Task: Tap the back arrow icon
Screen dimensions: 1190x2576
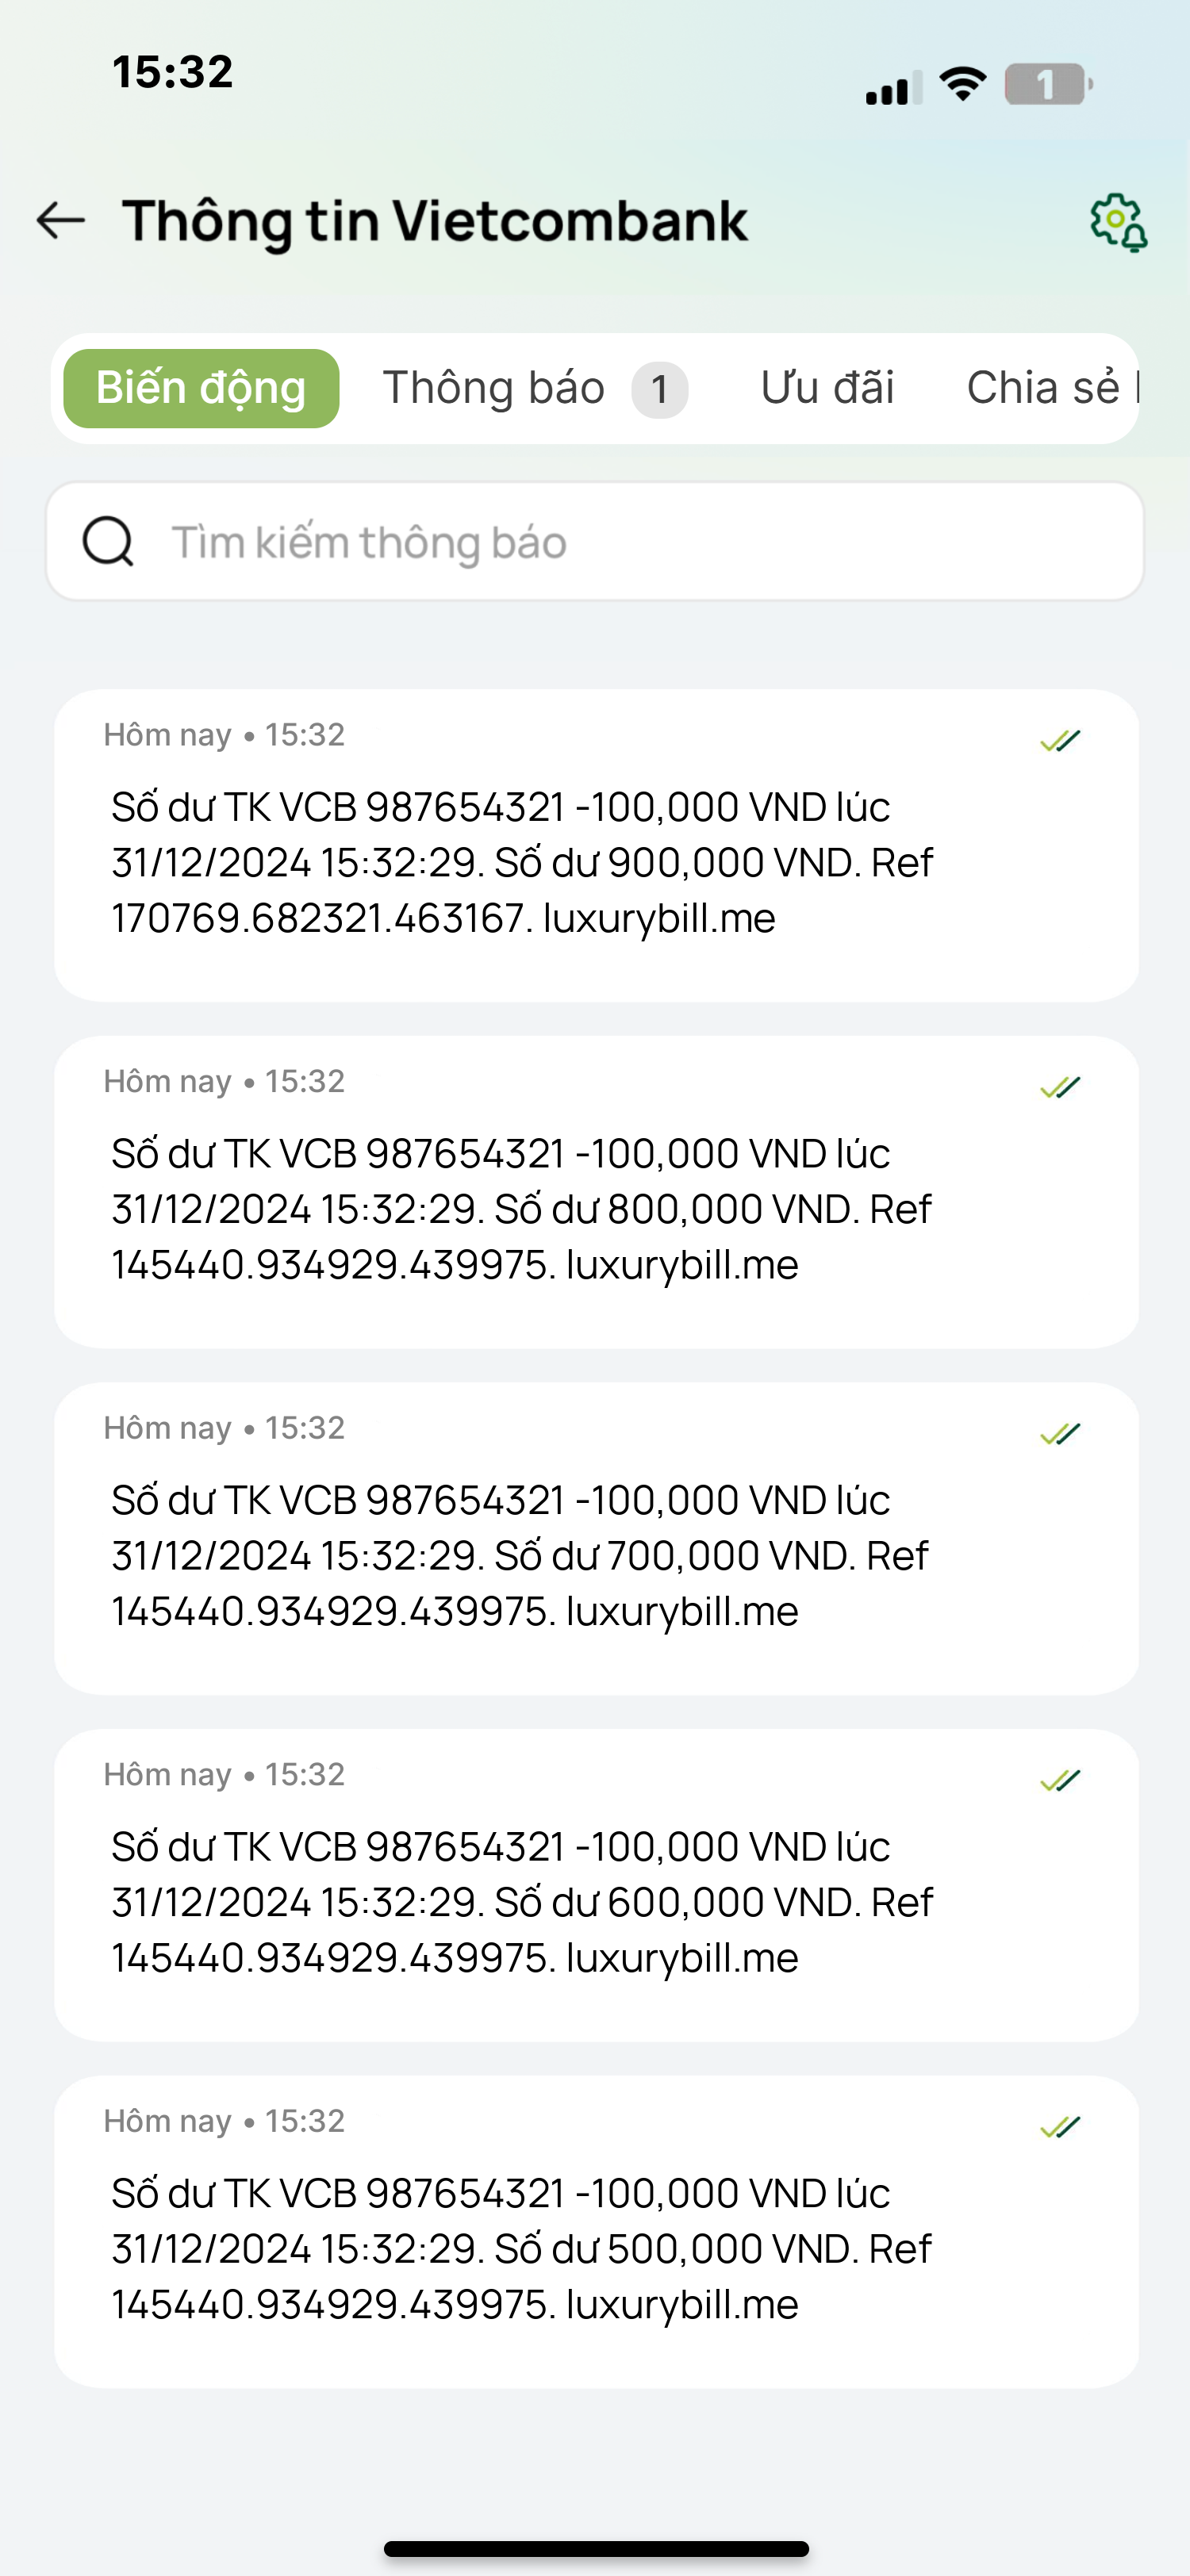Action: tap(61, 220)
